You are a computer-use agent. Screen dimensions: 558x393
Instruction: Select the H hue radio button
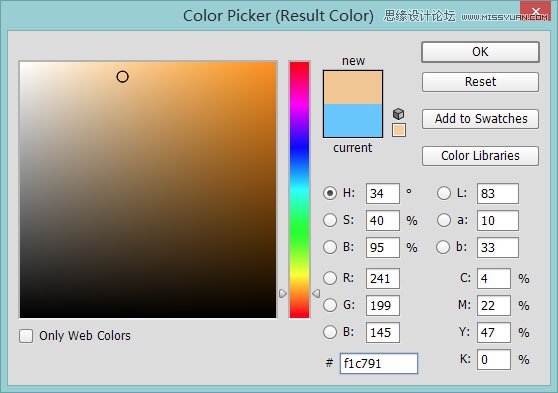click(x=330, y=193)
